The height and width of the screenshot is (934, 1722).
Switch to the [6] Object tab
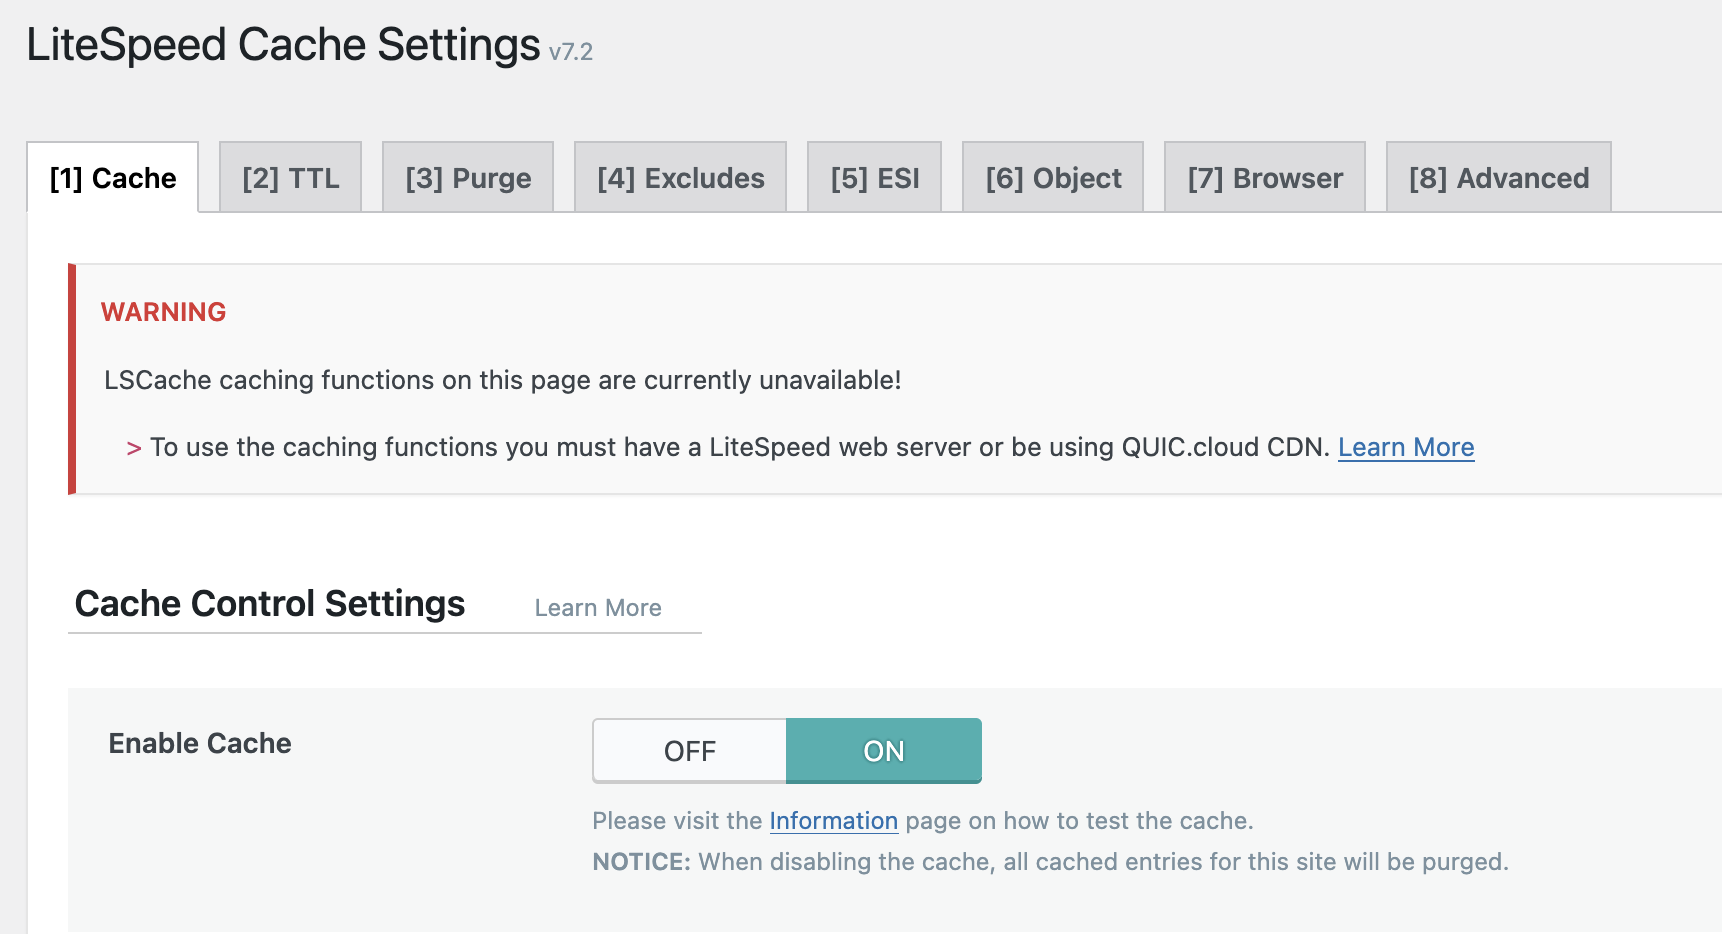pos(1053,178)
